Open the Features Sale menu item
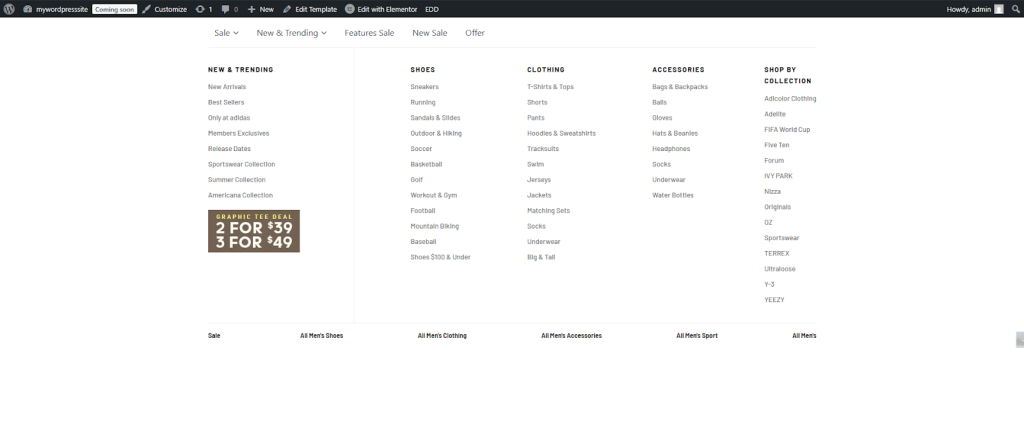1024x434 pixels. (369, 33)
